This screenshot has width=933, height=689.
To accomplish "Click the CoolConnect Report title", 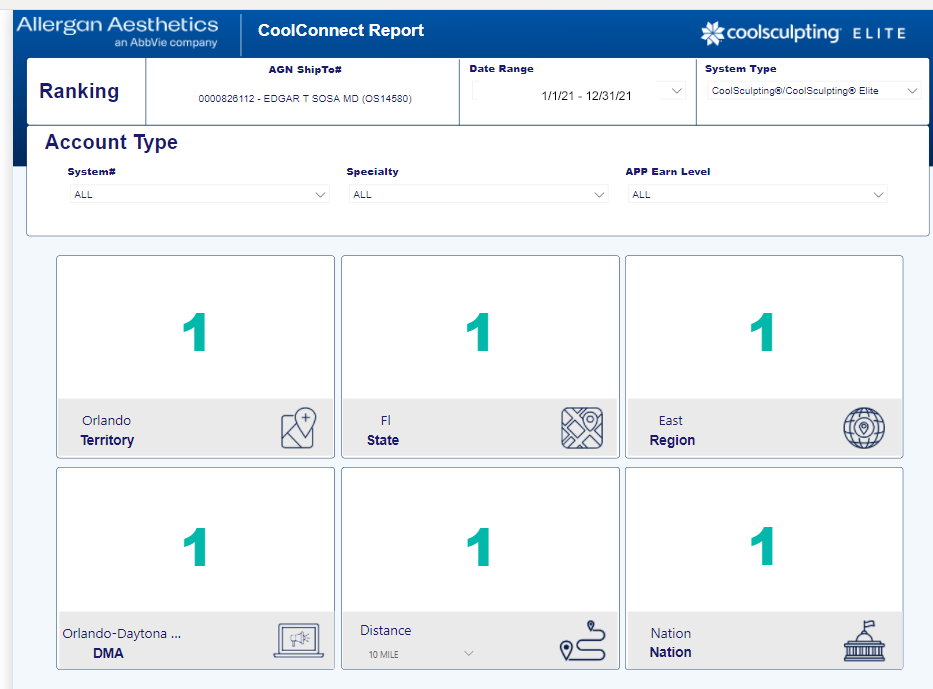I will point(340,30).
